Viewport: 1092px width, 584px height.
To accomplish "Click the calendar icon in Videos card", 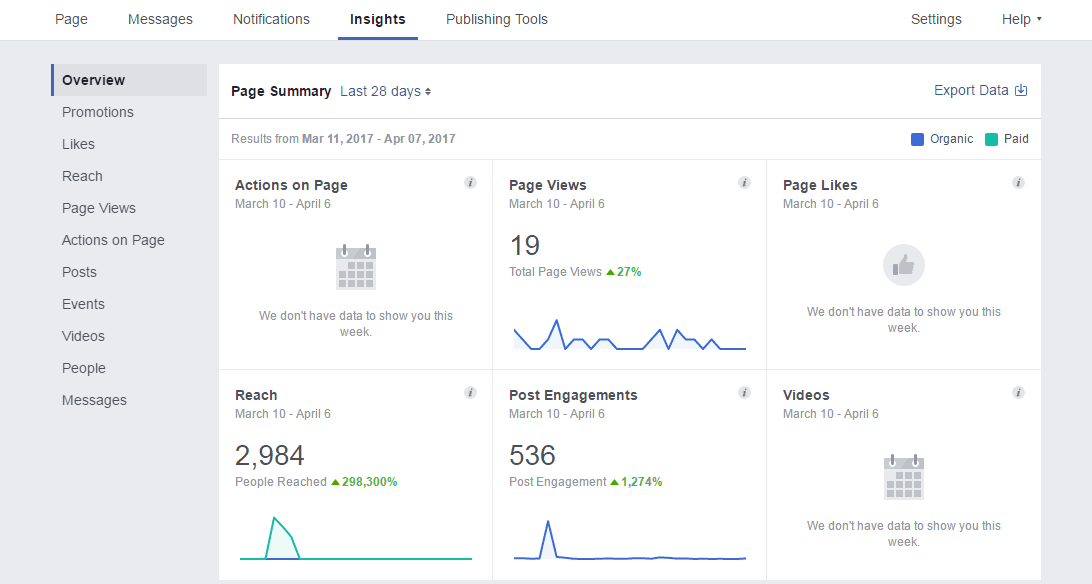I will click(x=903, y=477).
